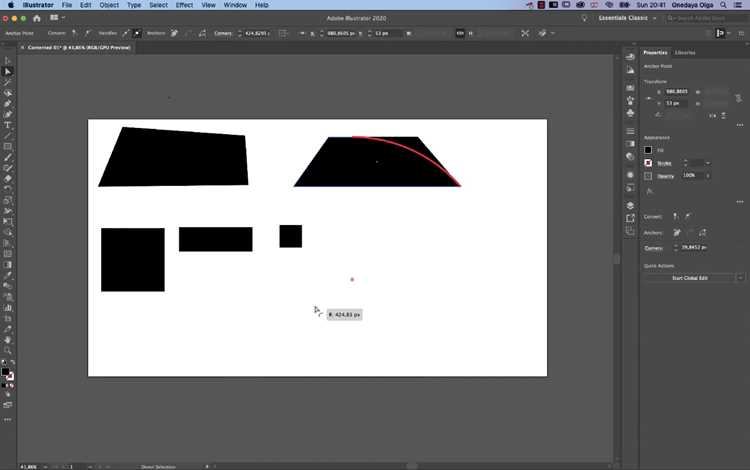Select the Line Segment tool
This screenshot has height=470, width=750.
pyautogui.click(x=8, y=136)
